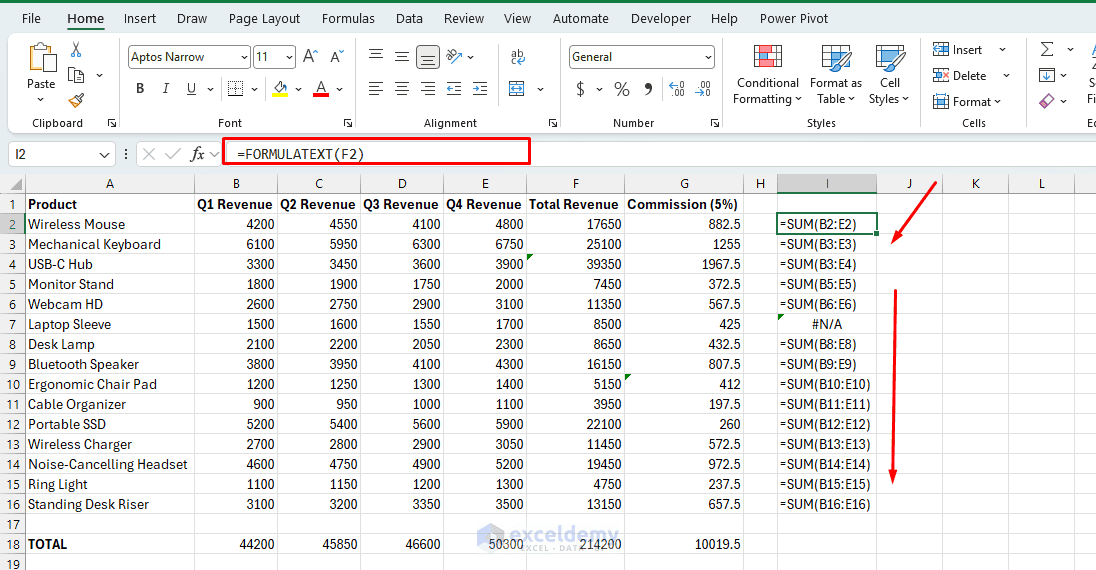Click the Paste clipboard icon
Screen dimensions: 1096x570
point(41,58)
